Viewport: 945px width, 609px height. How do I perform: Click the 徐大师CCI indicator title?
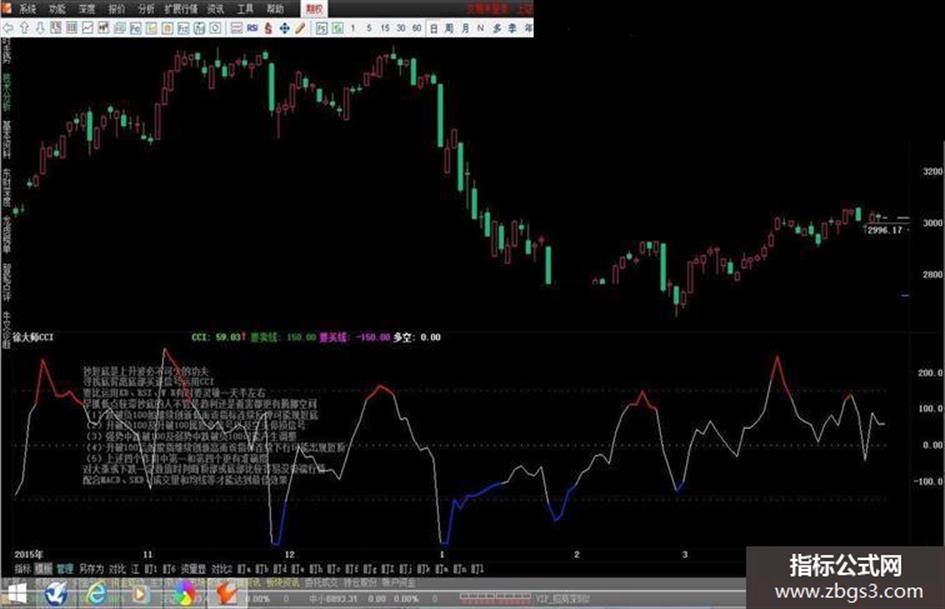click(33, 337)
